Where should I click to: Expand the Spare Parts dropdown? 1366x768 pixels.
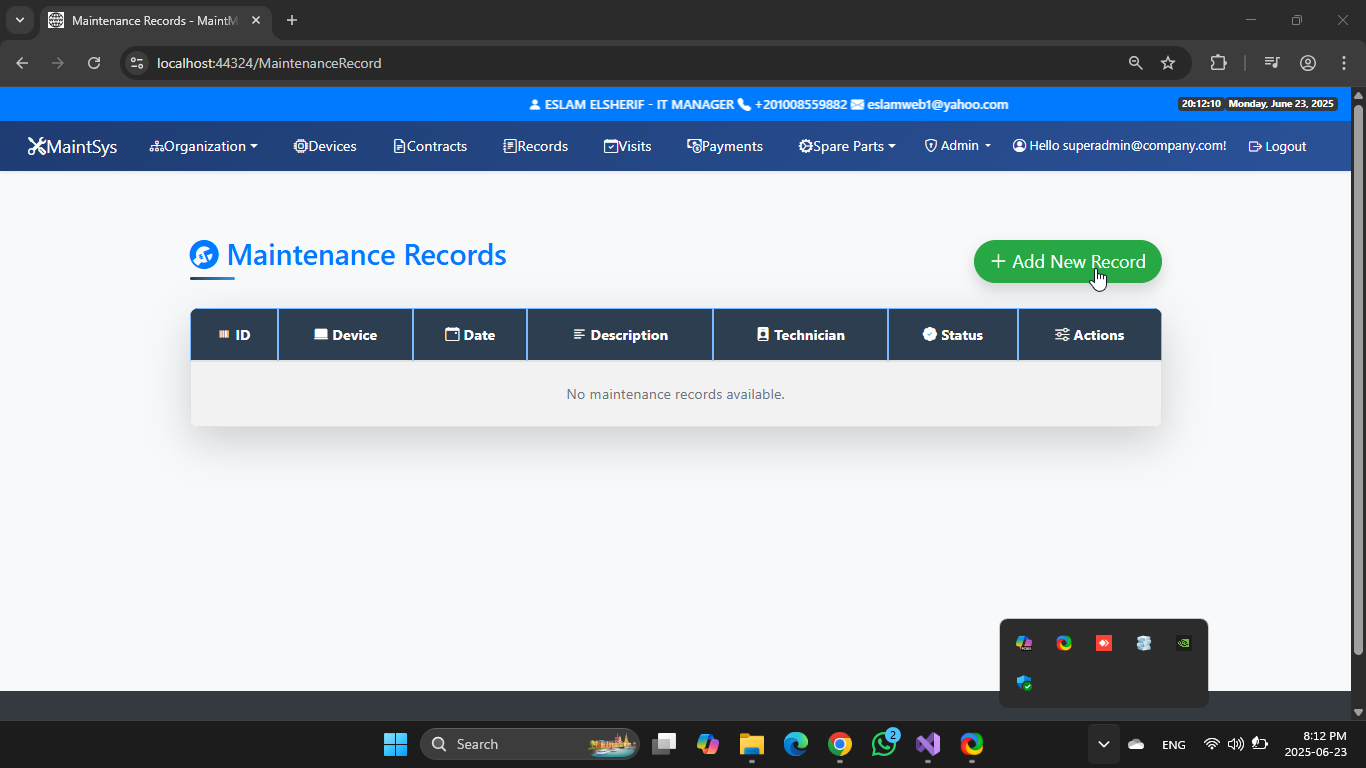coord(847,146)
